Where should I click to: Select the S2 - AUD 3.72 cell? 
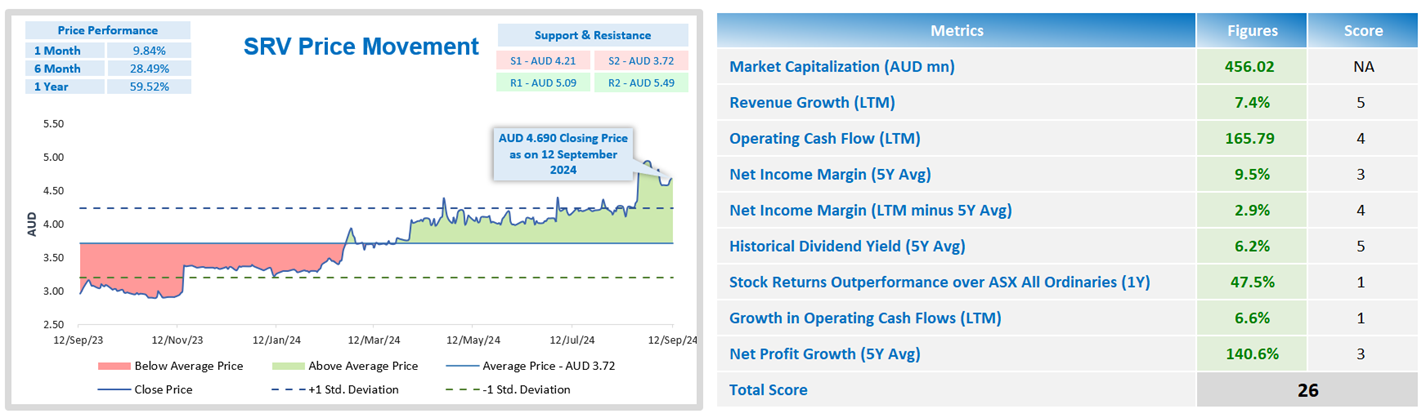pyautogui.click(x=640, y=60)
